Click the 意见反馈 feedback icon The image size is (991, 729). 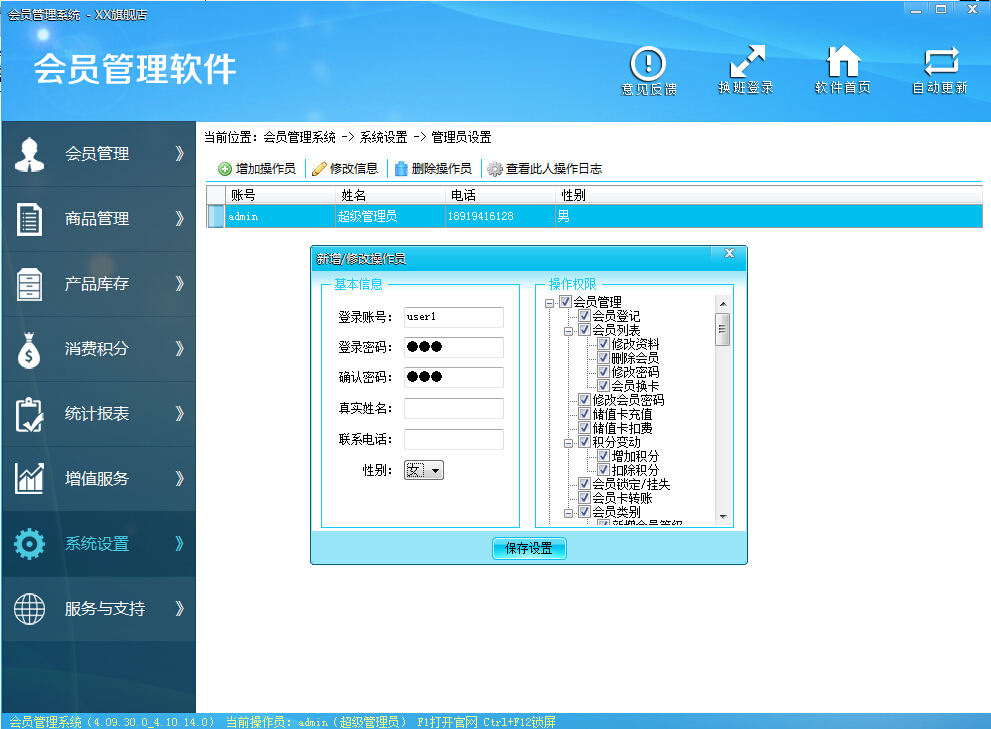tap(649, 63)
